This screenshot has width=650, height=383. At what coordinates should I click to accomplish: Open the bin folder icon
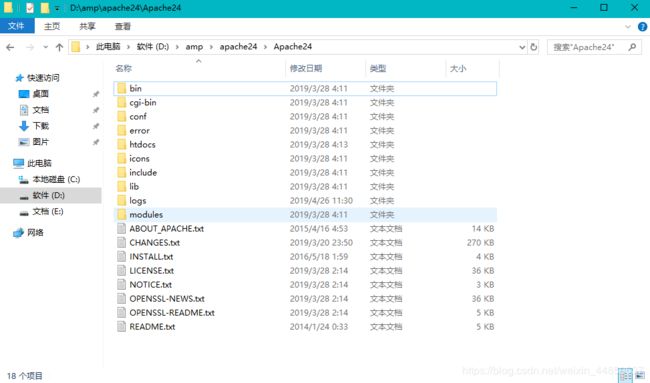(x=121, y=88)
